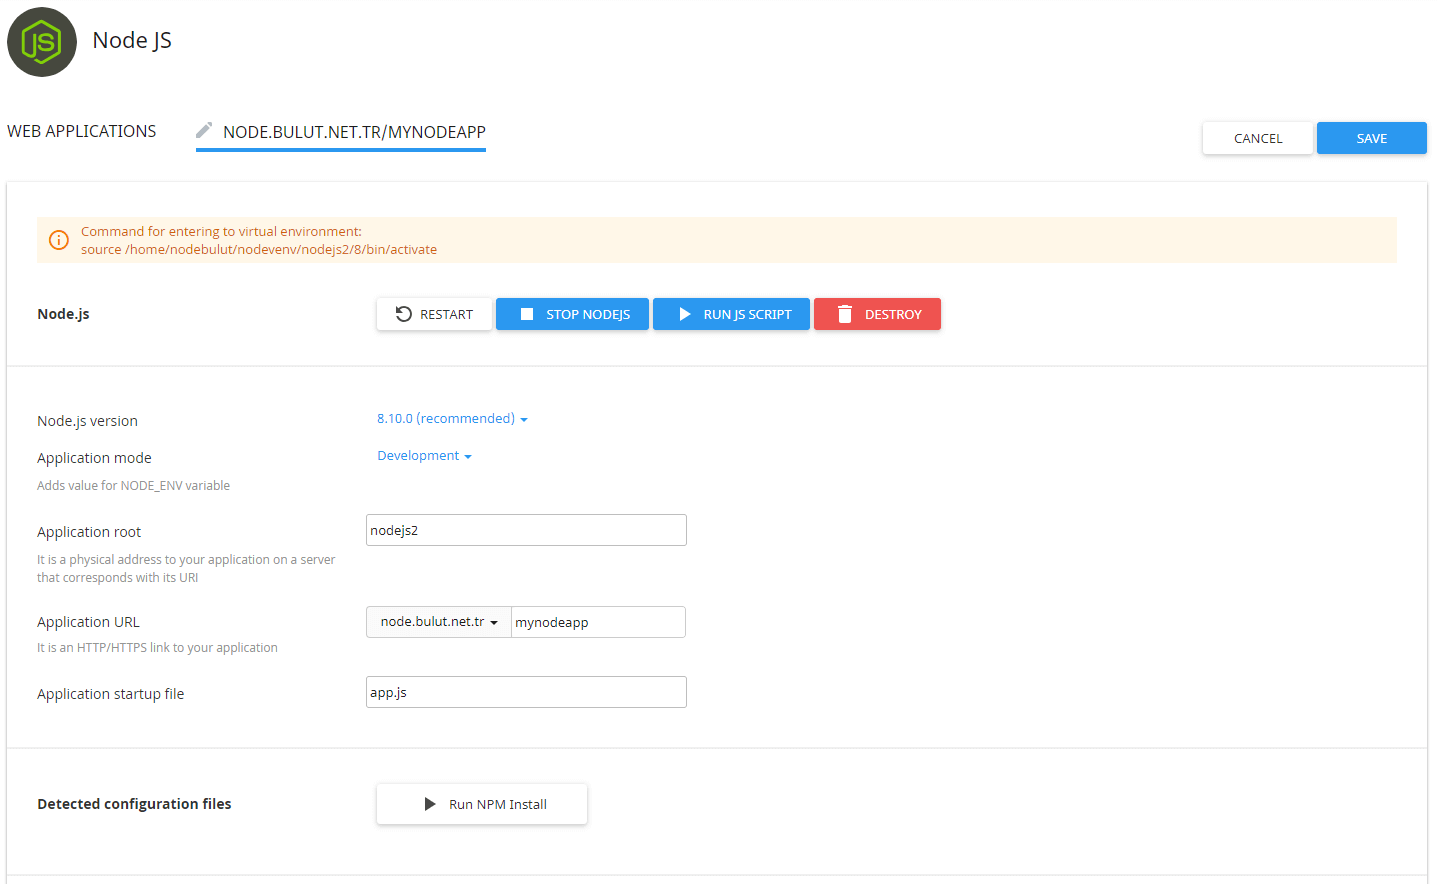Focus the mynodeapp URL path field

598,622
